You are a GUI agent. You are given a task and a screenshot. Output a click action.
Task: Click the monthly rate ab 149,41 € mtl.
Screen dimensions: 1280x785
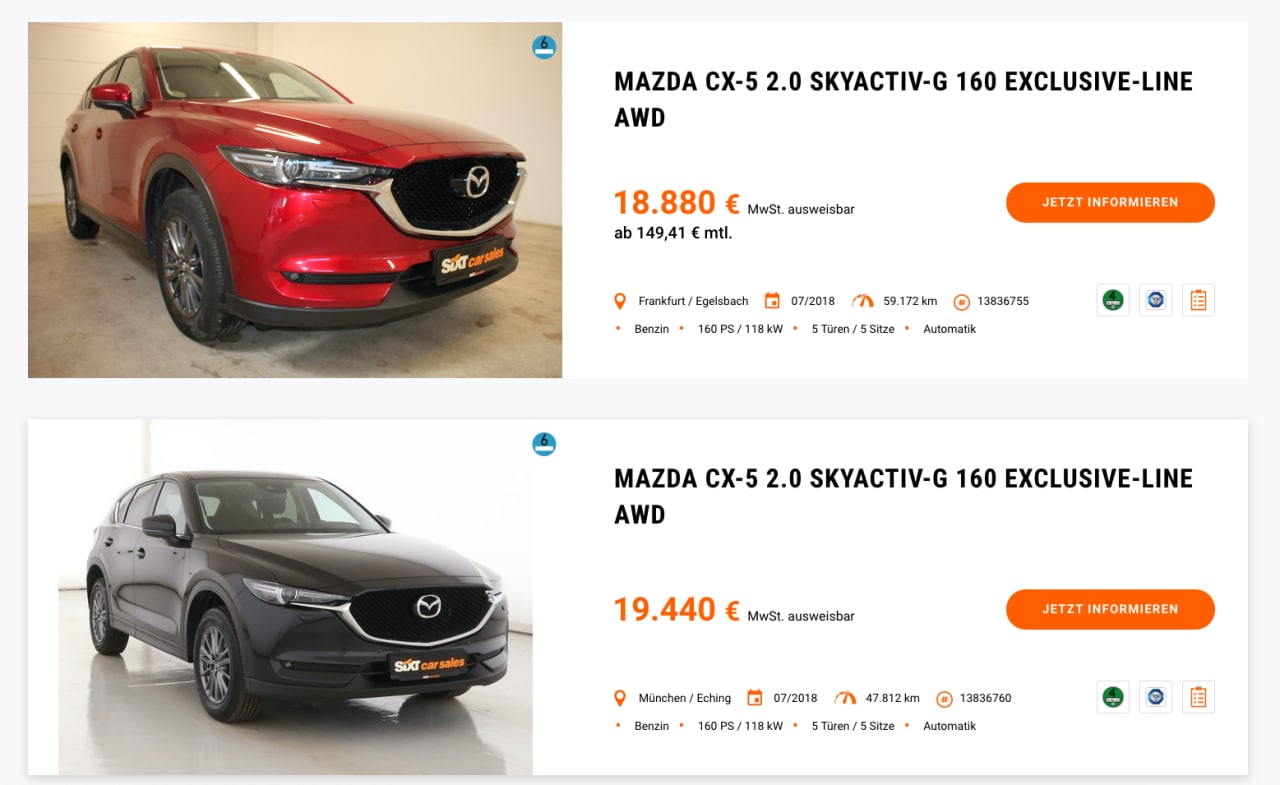pos(673,233)
